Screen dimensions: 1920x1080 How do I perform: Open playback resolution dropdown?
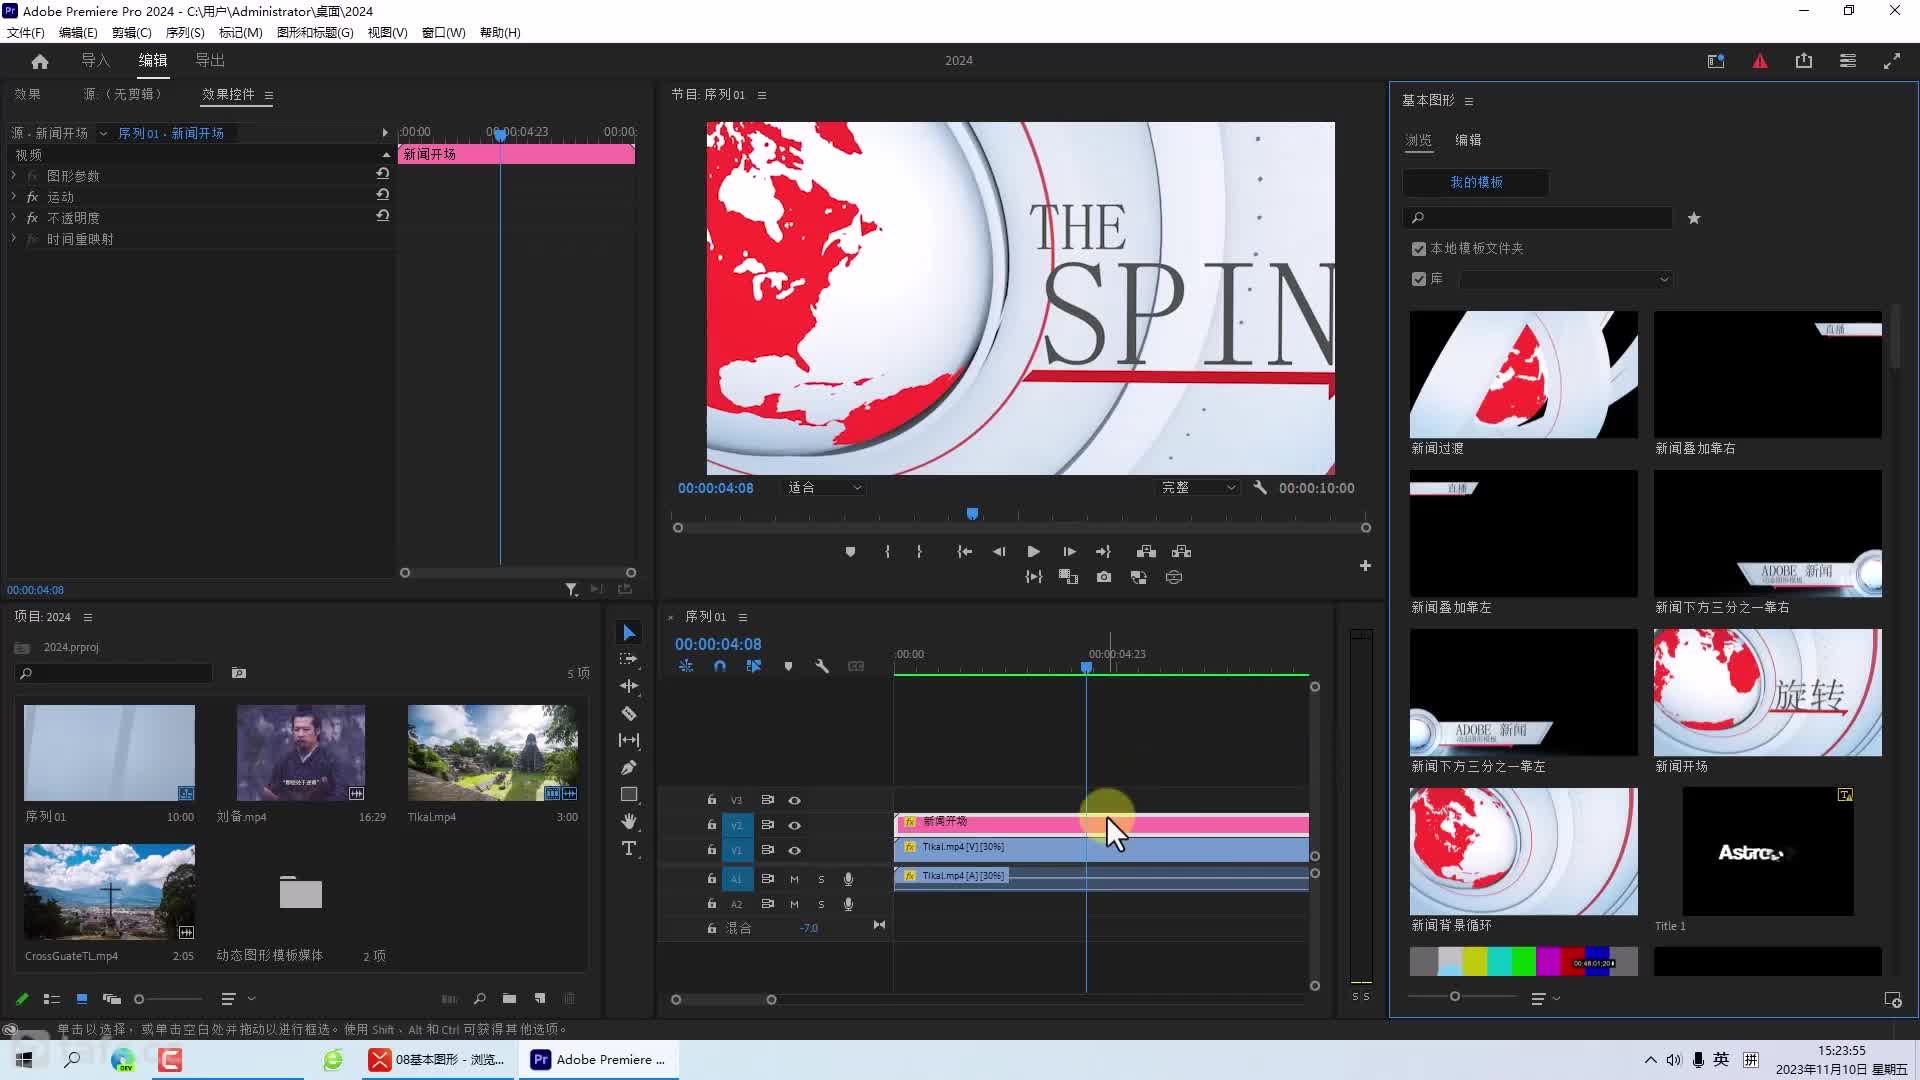coord(1198,488)
